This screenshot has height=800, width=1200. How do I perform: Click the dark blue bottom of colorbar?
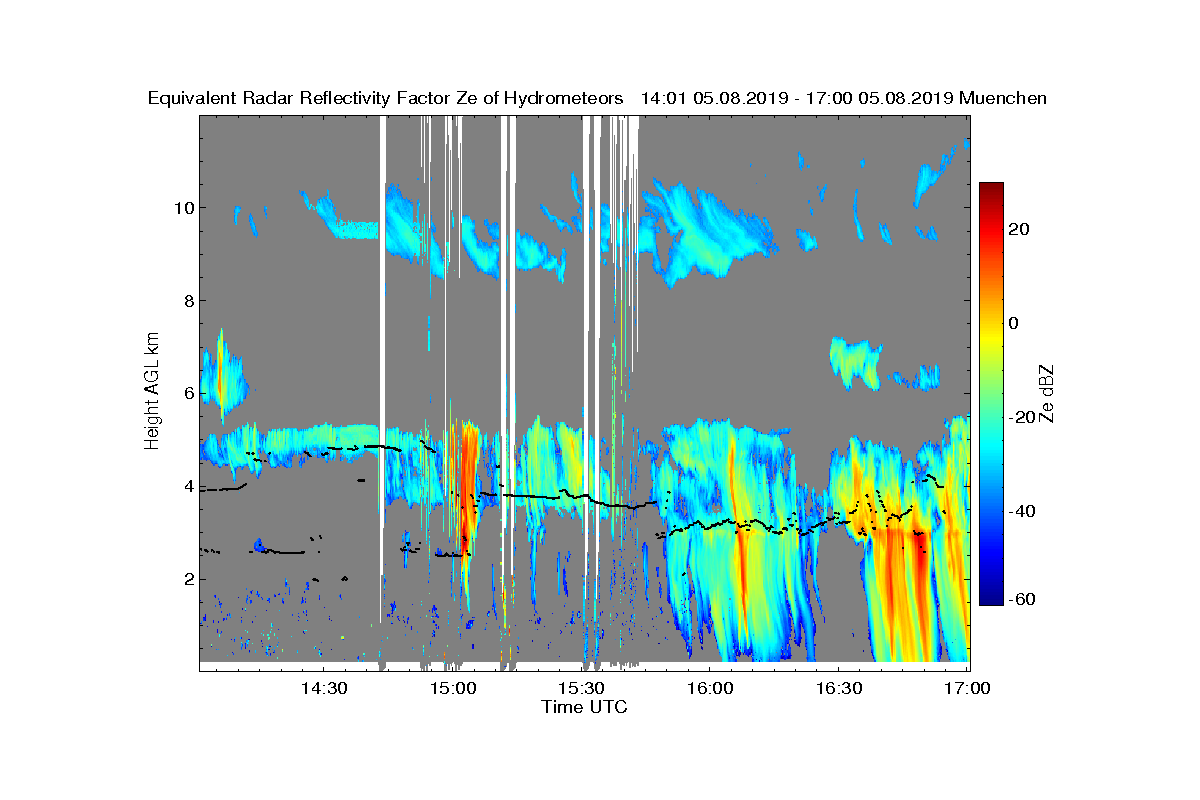(x=991, y=598)
